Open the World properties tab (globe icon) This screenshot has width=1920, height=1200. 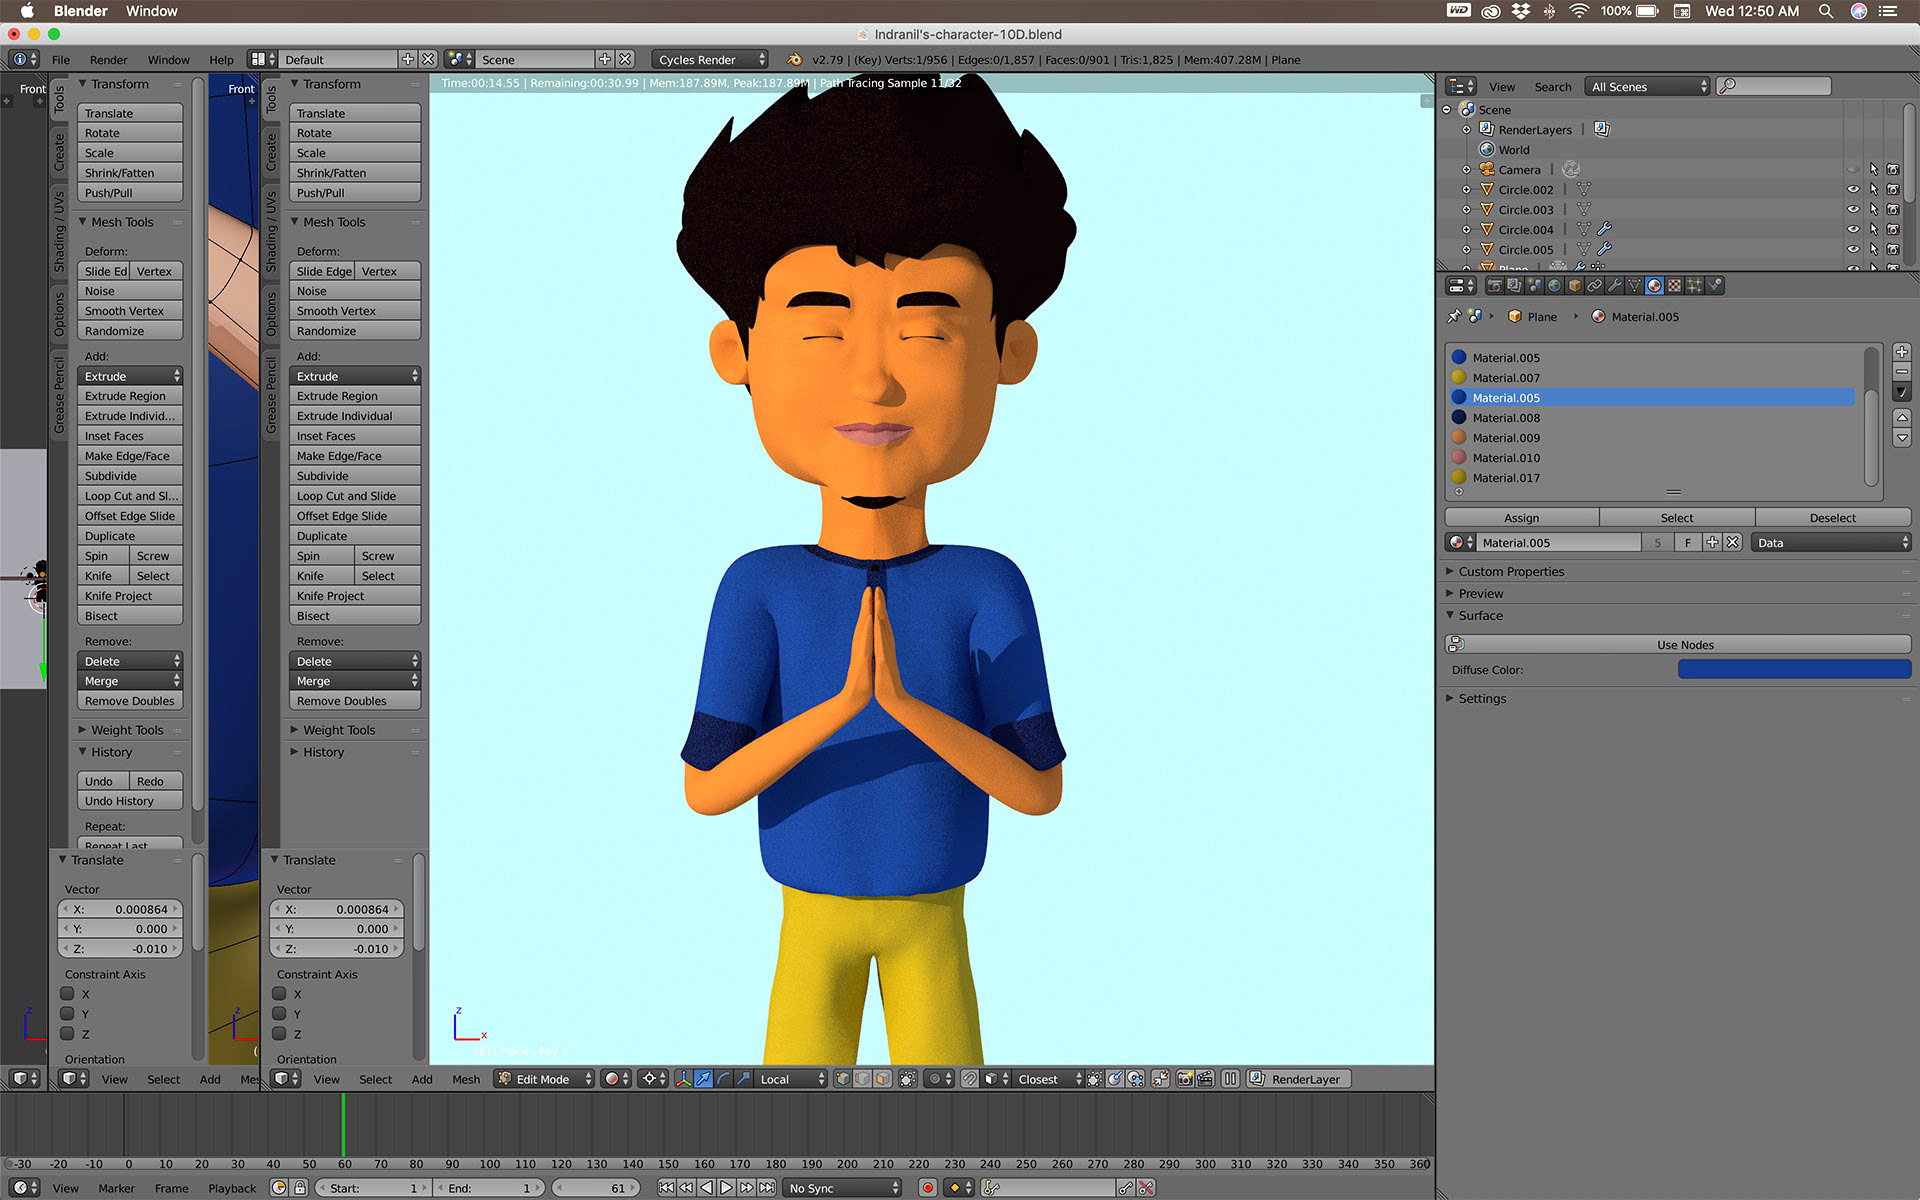click(1554, 286)
